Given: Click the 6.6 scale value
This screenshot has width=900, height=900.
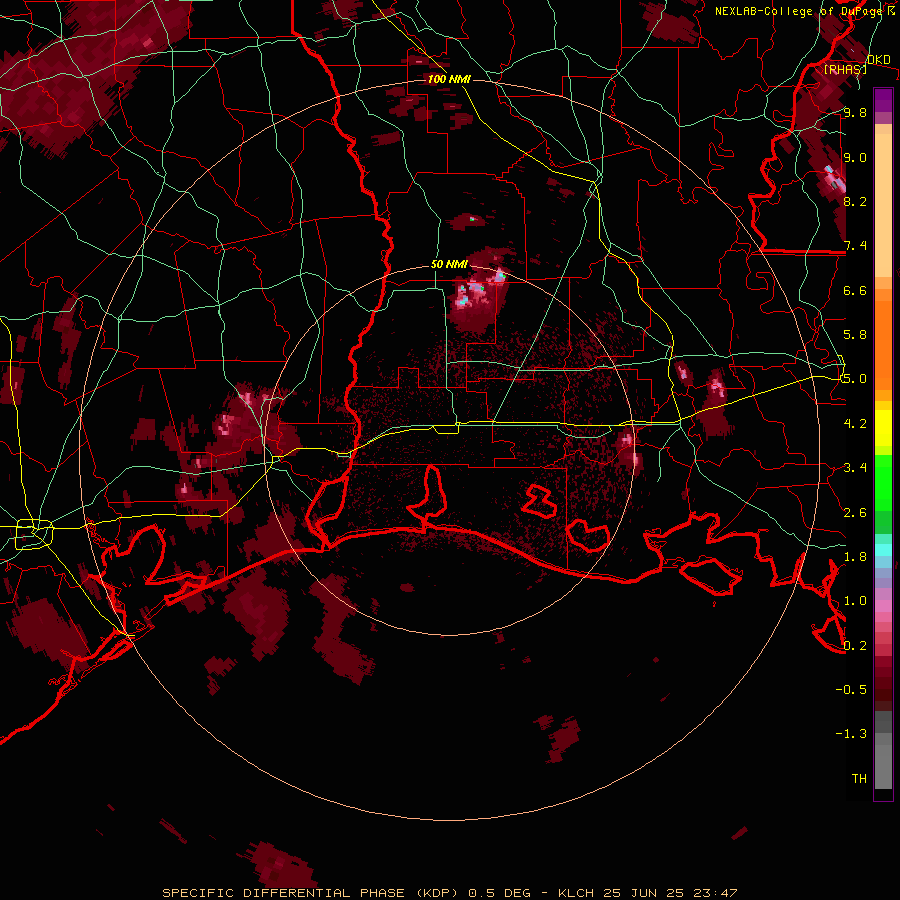Looking at the screenshot, I should pos(855,290).
